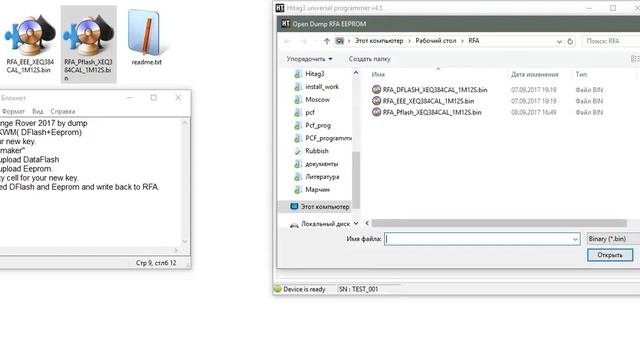Click the HT icon in Hitag3 title bar
The width and height of the screenshot is (640, 360).
click(280, 8)
